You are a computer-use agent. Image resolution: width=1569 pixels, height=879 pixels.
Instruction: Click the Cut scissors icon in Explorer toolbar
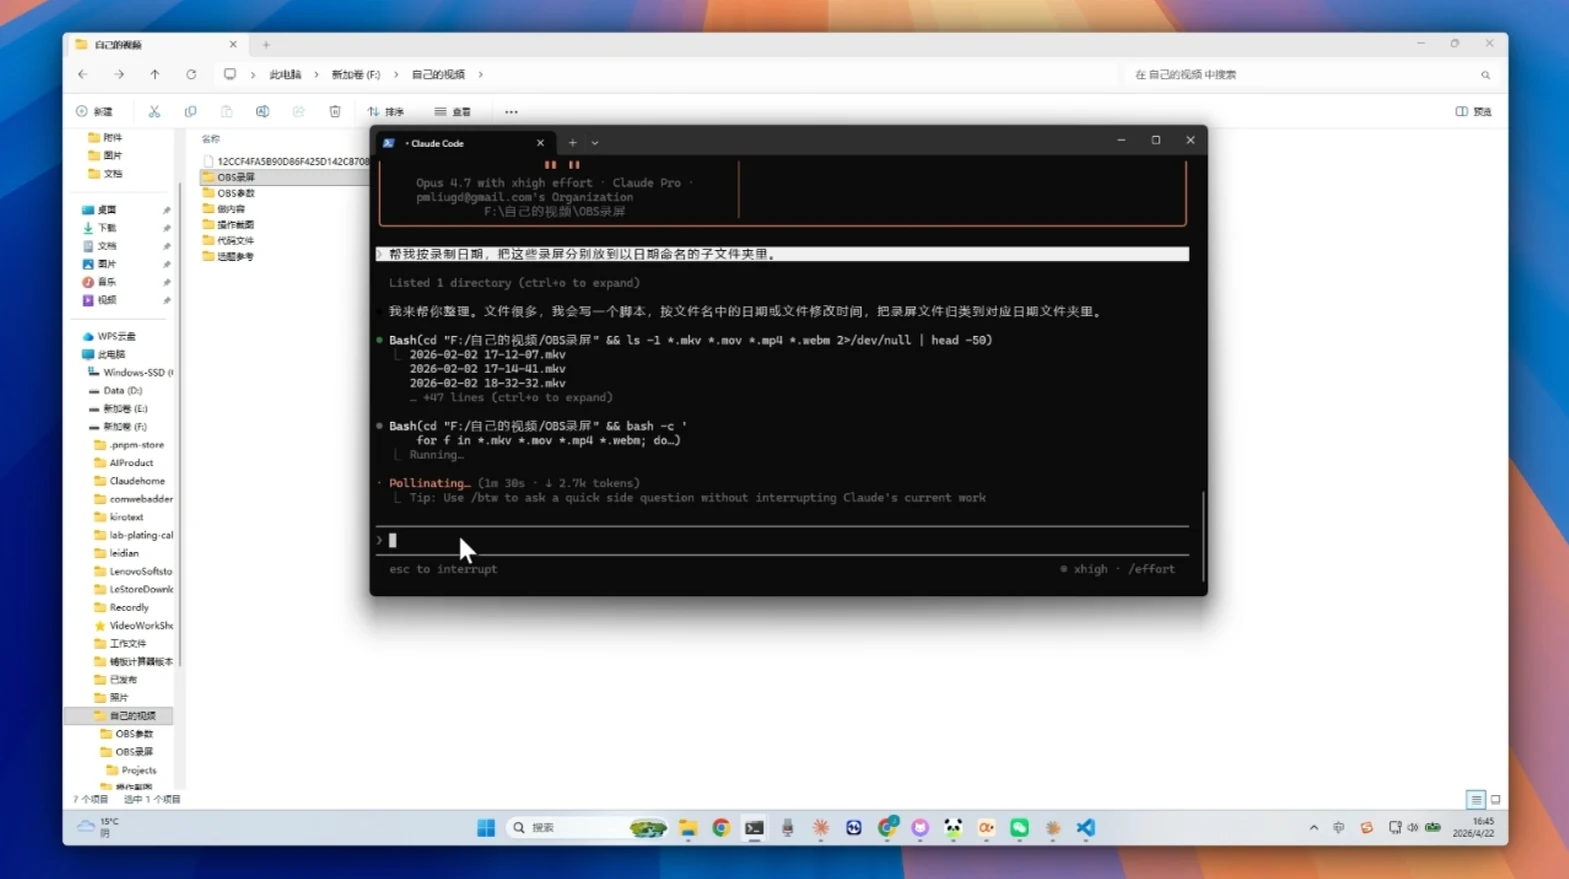154,111
